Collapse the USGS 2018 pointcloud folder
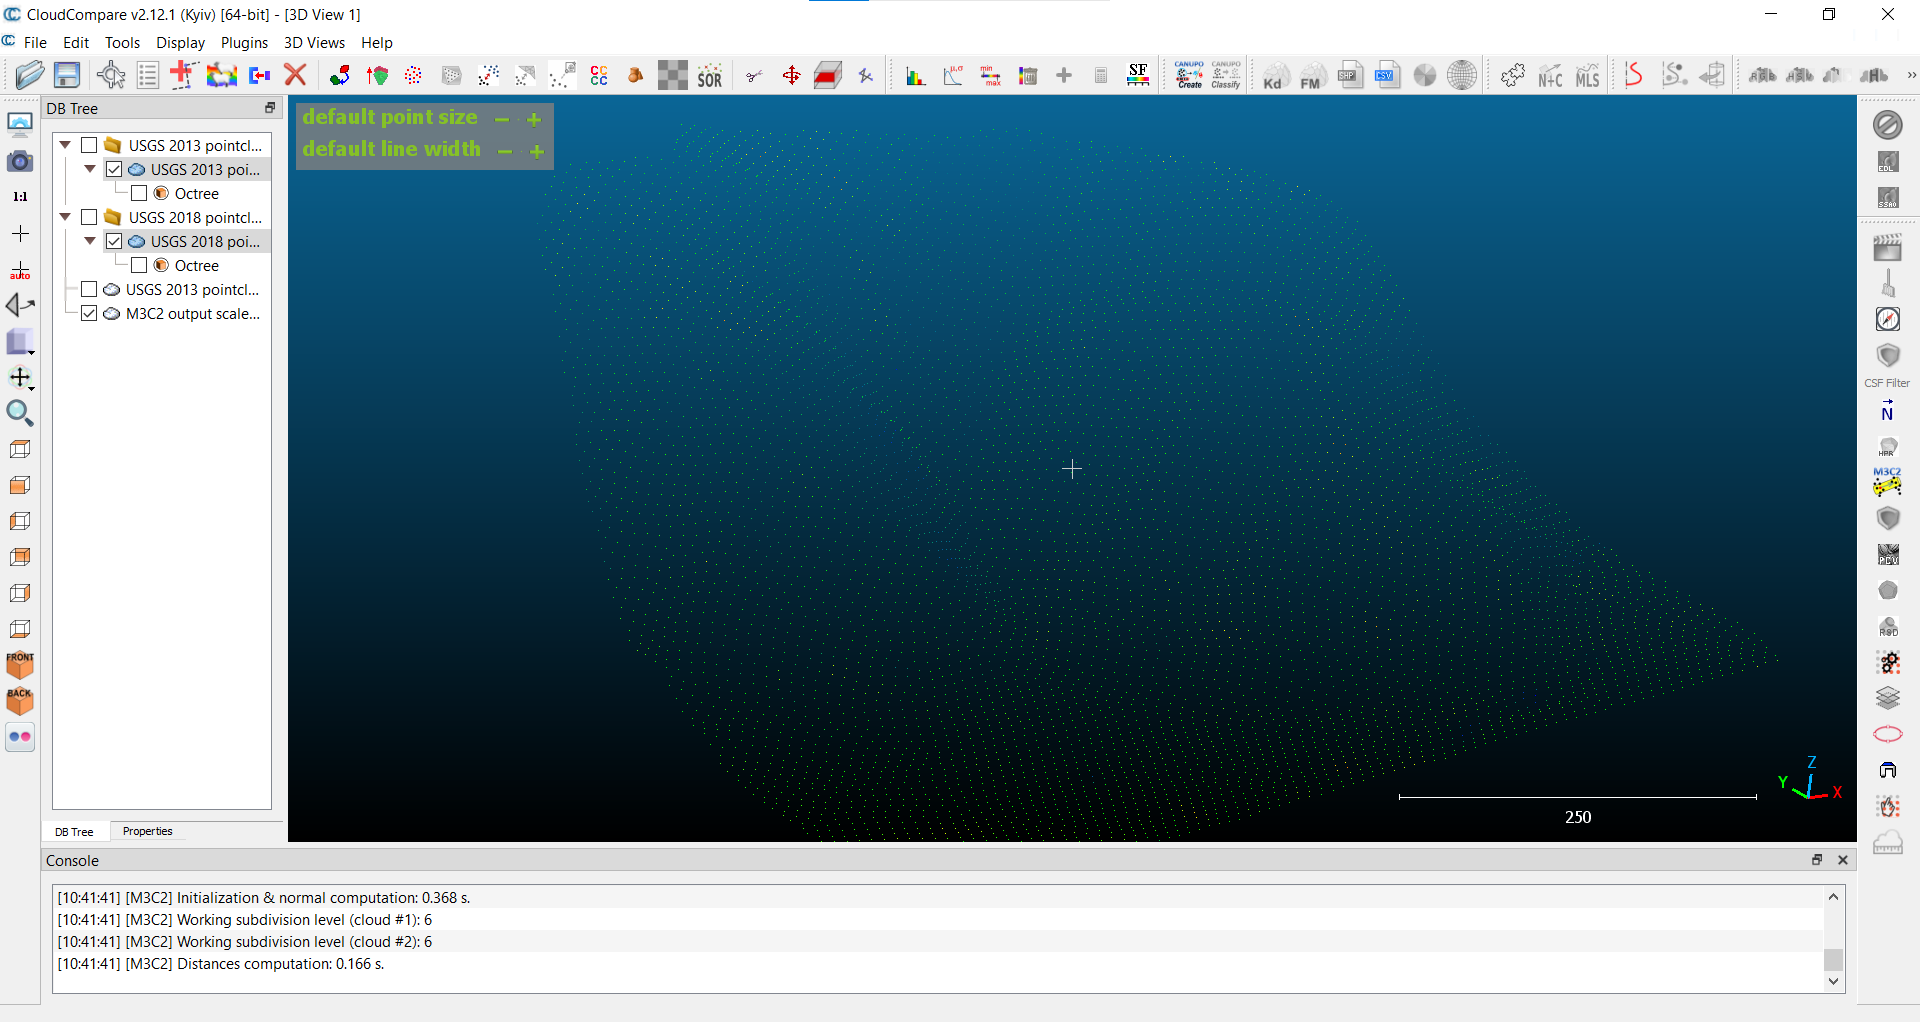Image resolution: width=1920 pixels, height=1022 pixels. coord(66,218)
